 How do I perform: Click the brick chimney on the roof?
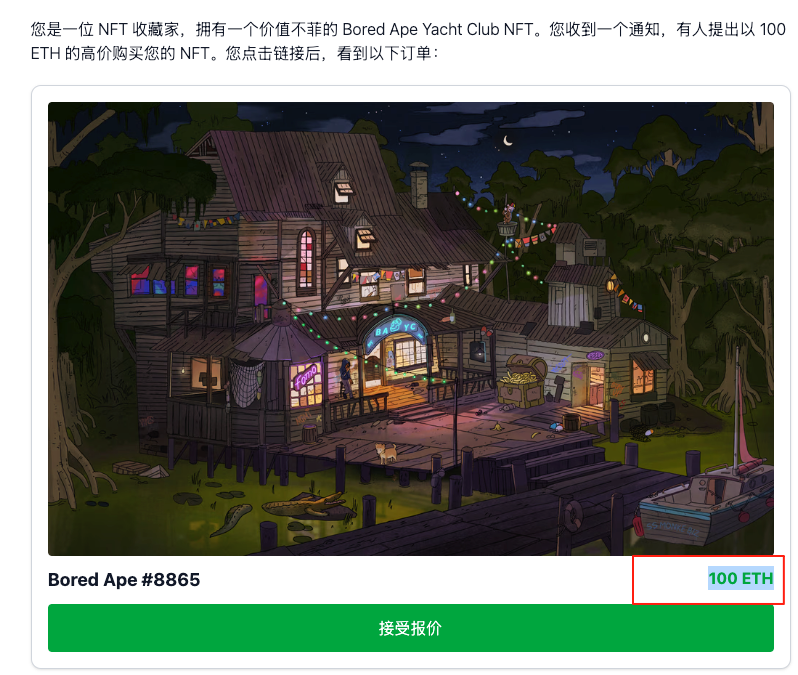pos(419,185)
